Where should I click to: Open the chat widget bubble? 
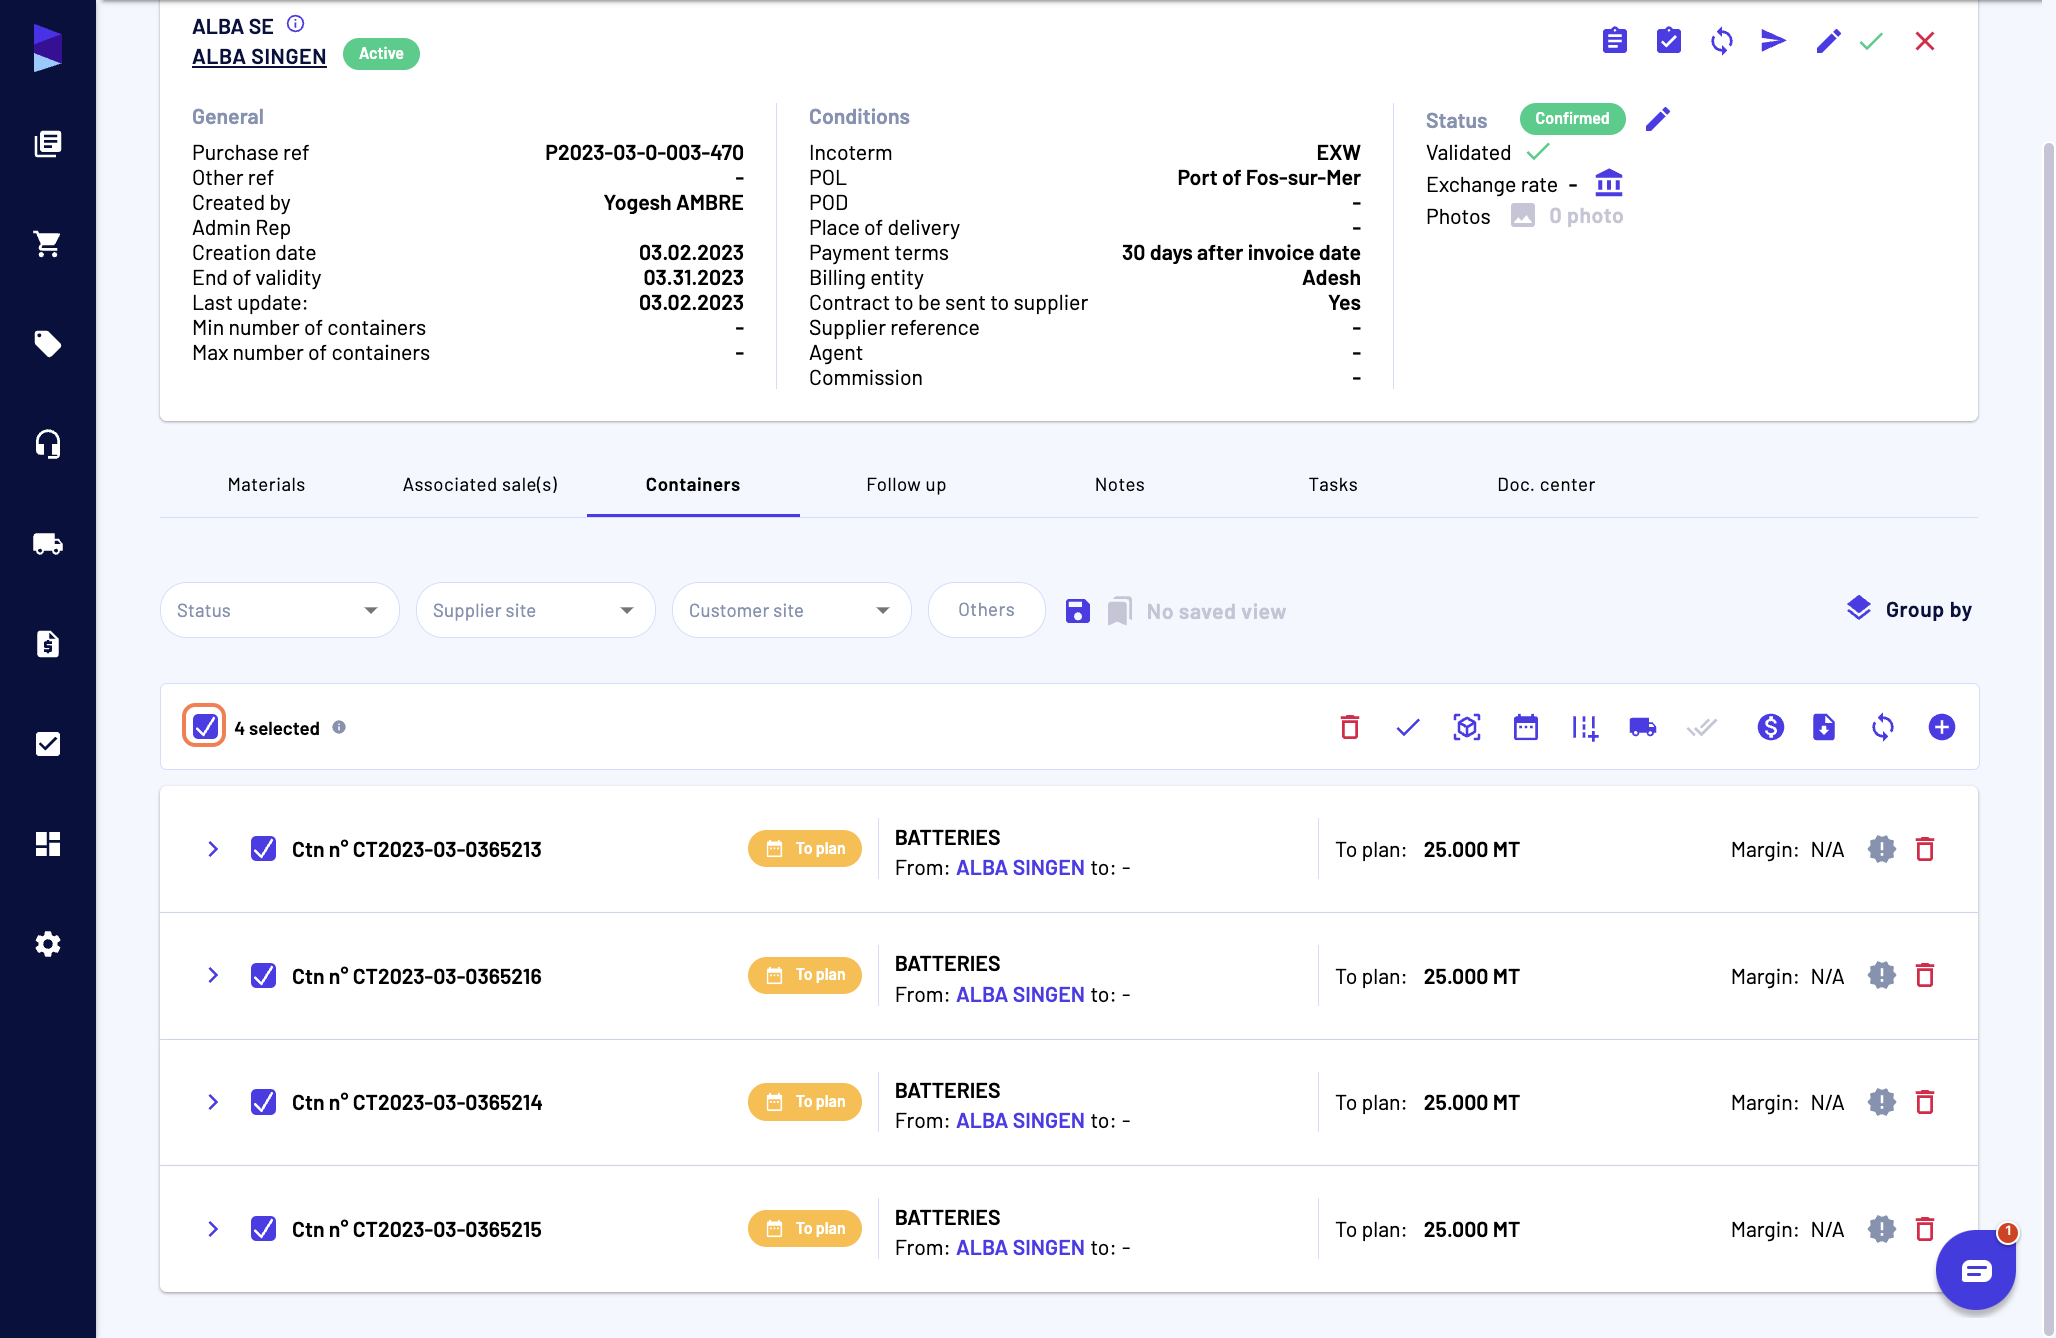click(1975, 1270)
